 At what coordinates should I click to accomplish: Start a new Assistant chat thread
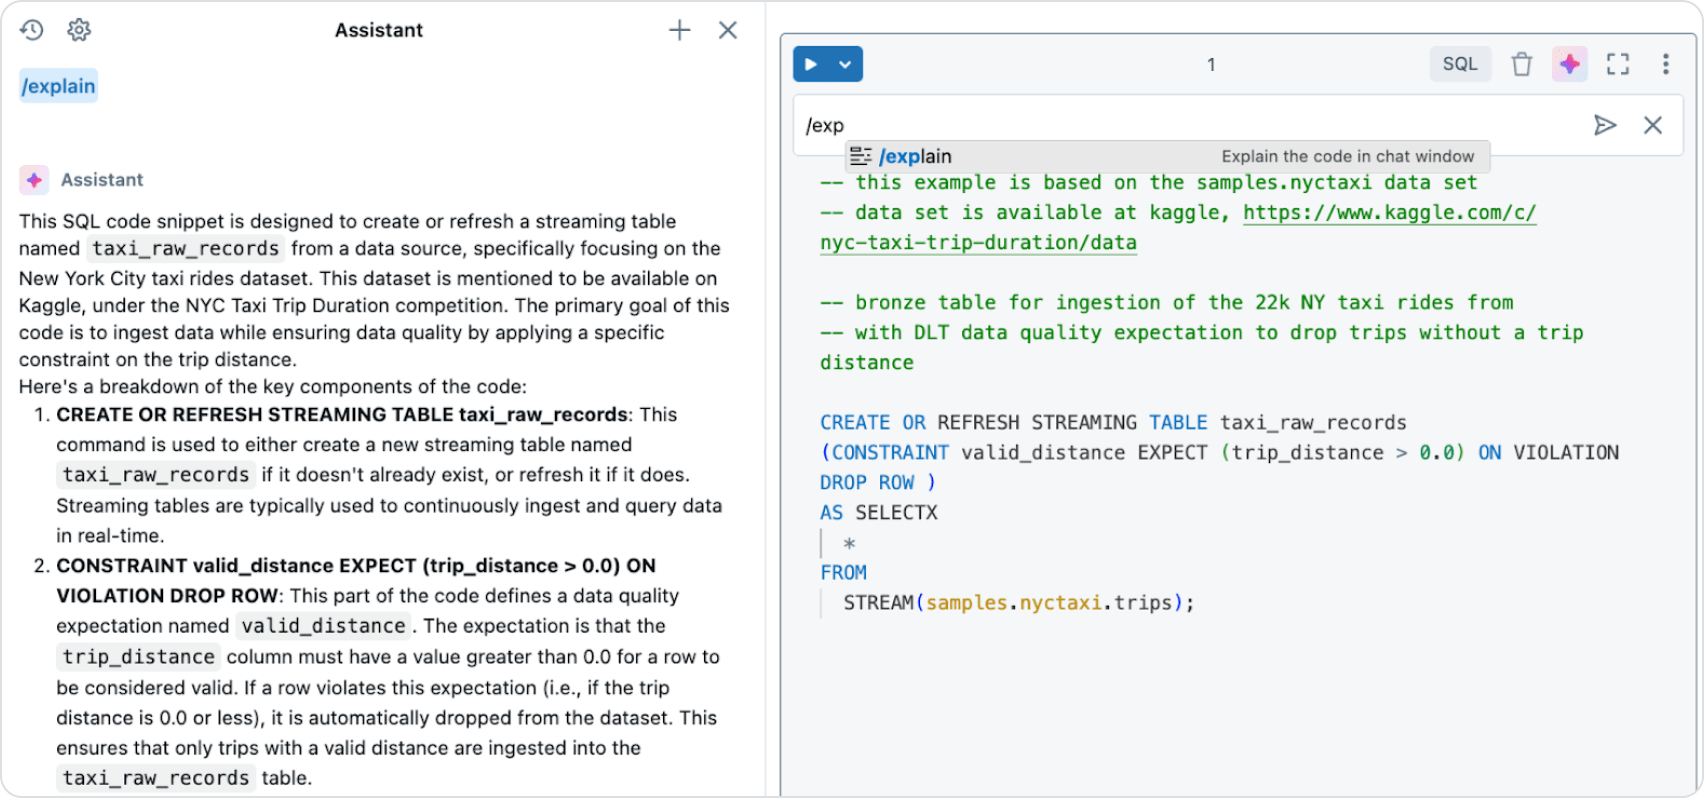point(679,30)
